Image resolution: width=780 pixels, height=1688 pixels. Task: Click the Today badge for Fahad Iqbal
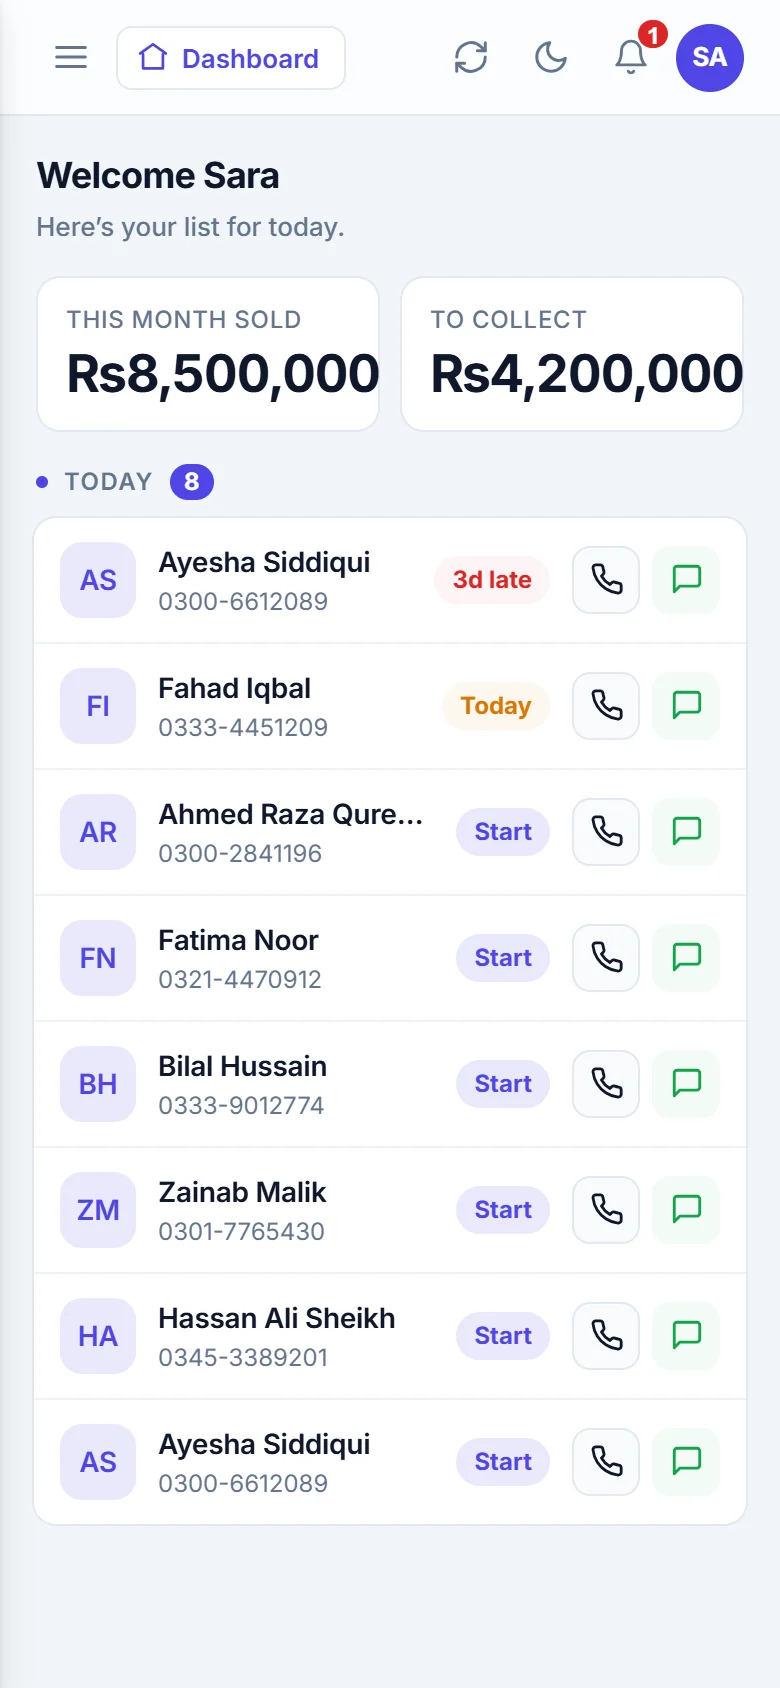pos(496,706)
